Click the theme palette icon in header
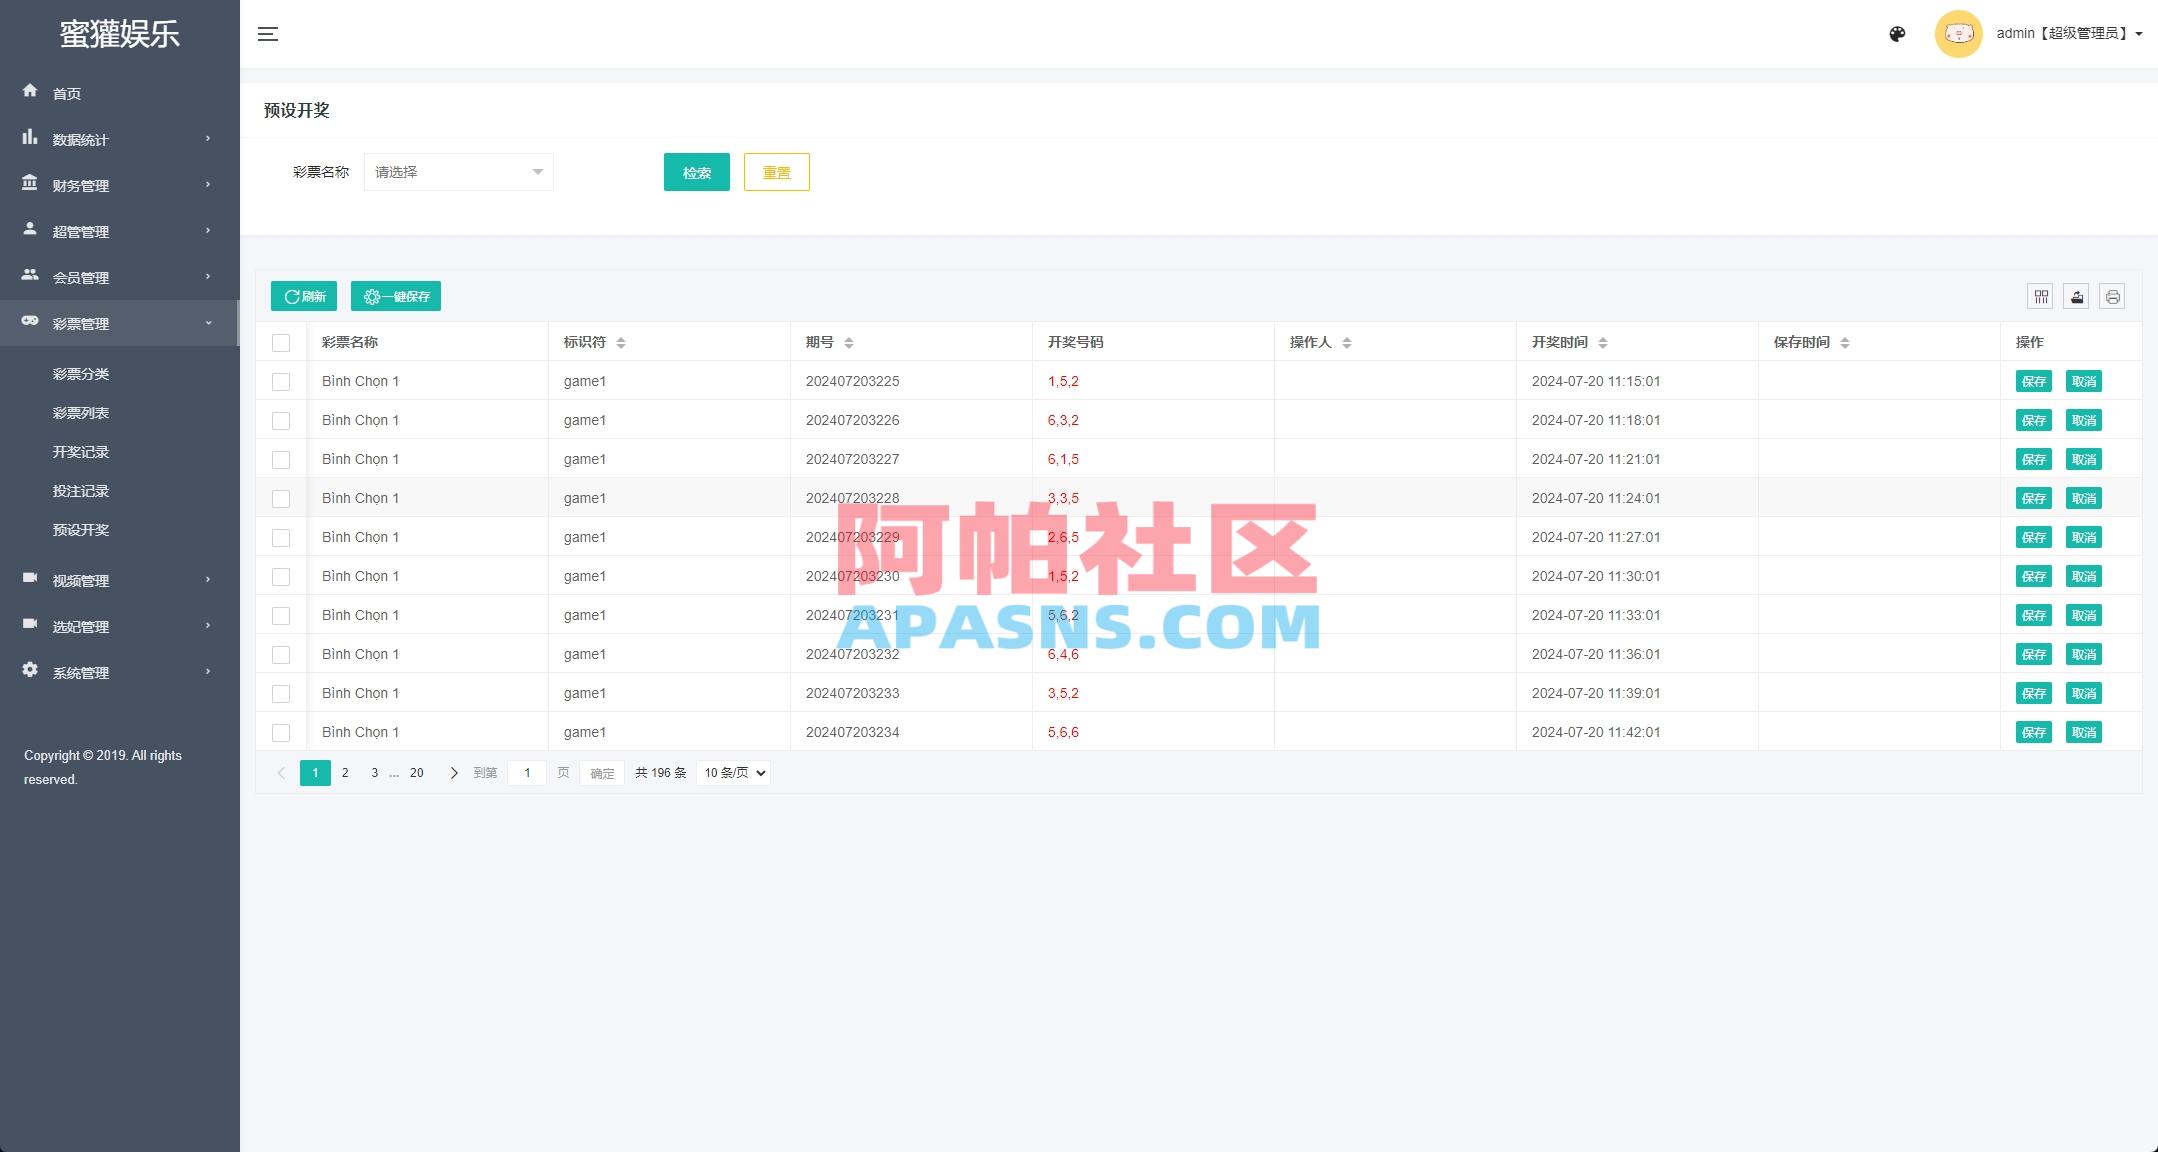2158x1152 pixels. coord(1897,33)
